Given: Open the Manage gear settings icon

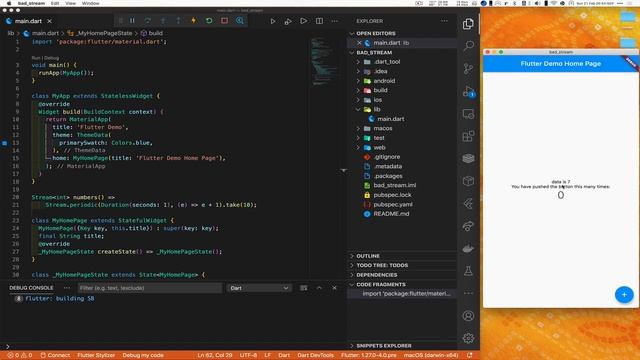Looking at the screenshot, I should (x=468, y=338).
